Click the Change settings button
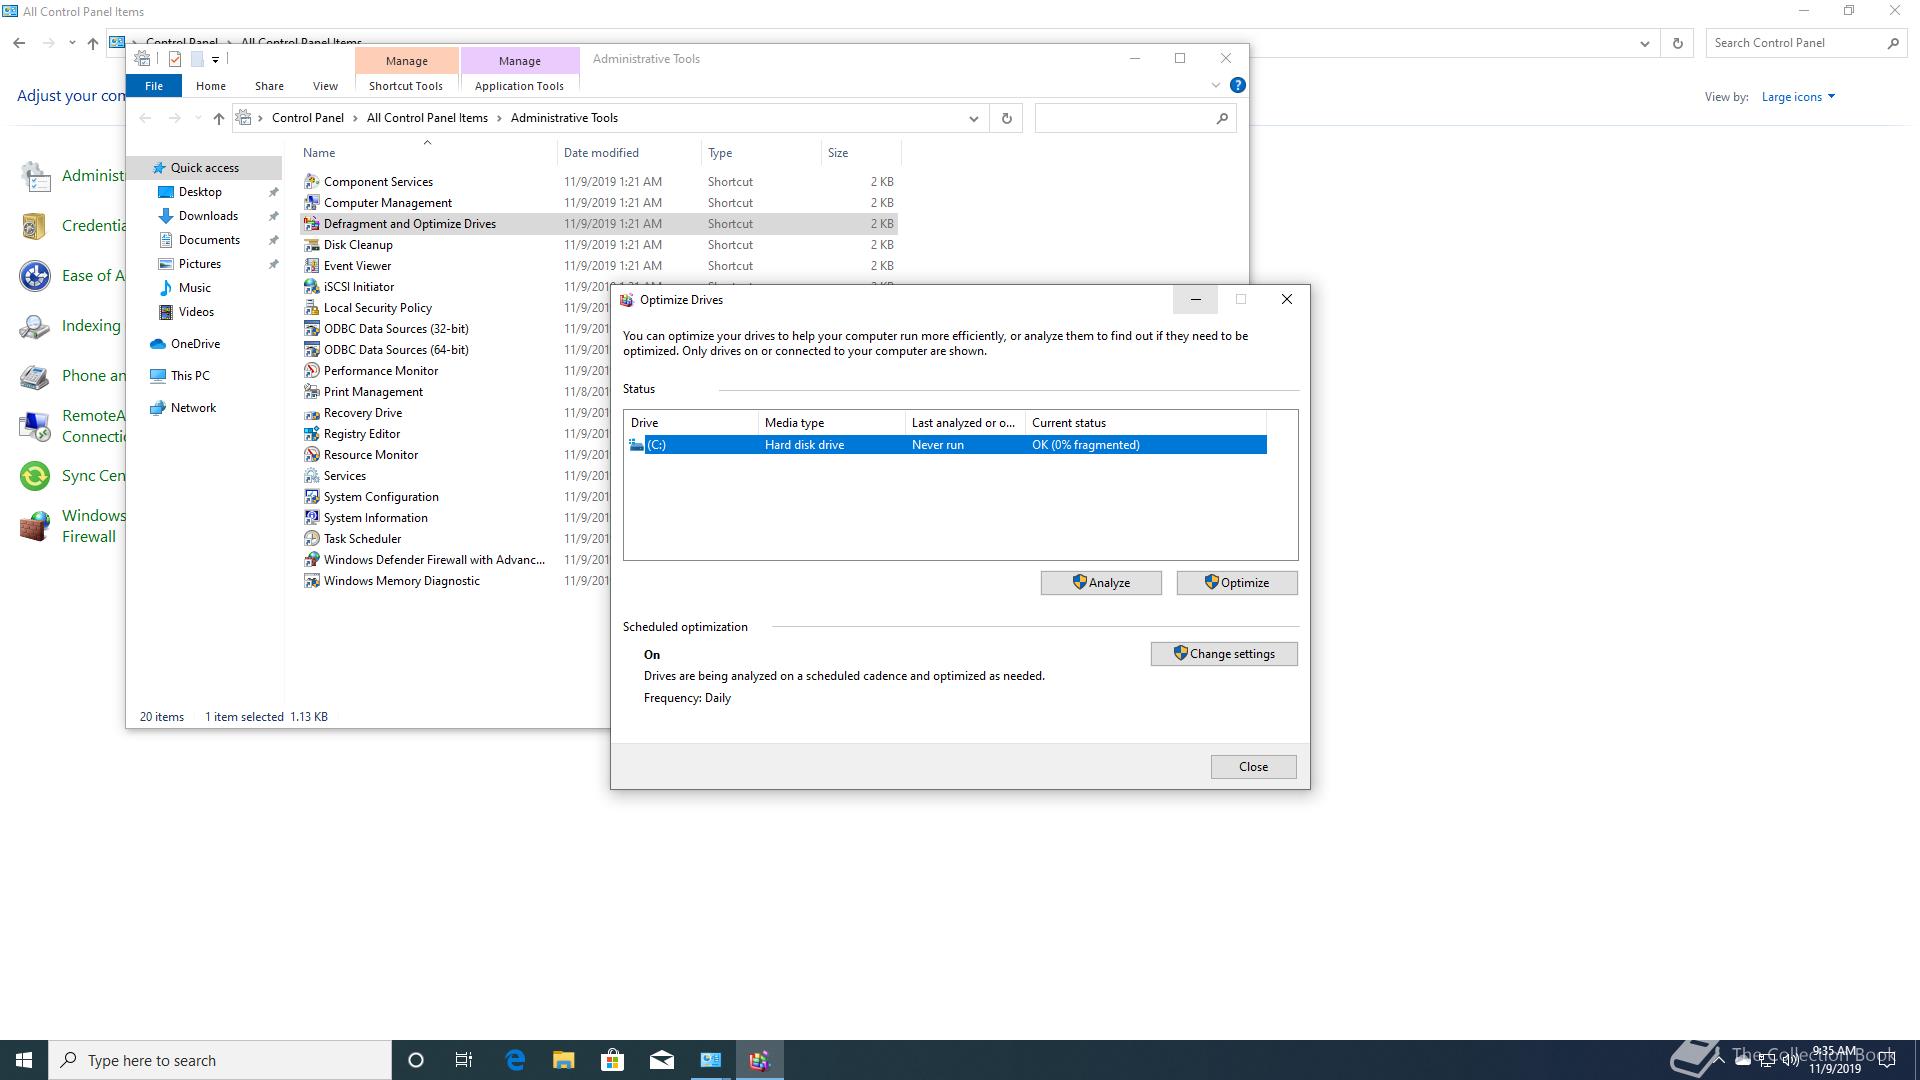Screen dimensions: 1920x1080 click(1223, 654)
